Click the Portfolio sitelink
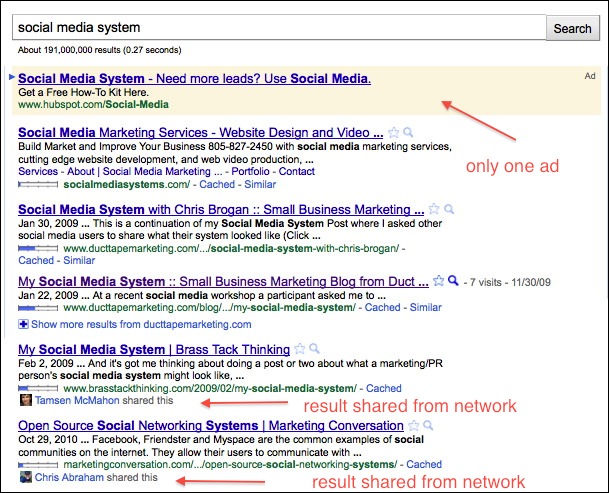Viewport: 609px width, 493px height. 250,171
